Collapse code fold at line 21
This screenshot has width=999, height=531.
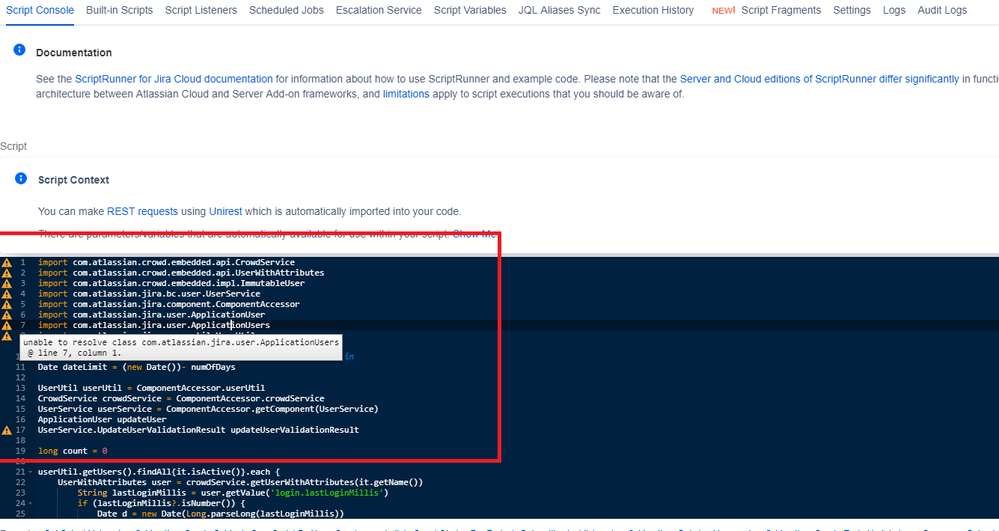pyautogui.click(x=30, y=472)
